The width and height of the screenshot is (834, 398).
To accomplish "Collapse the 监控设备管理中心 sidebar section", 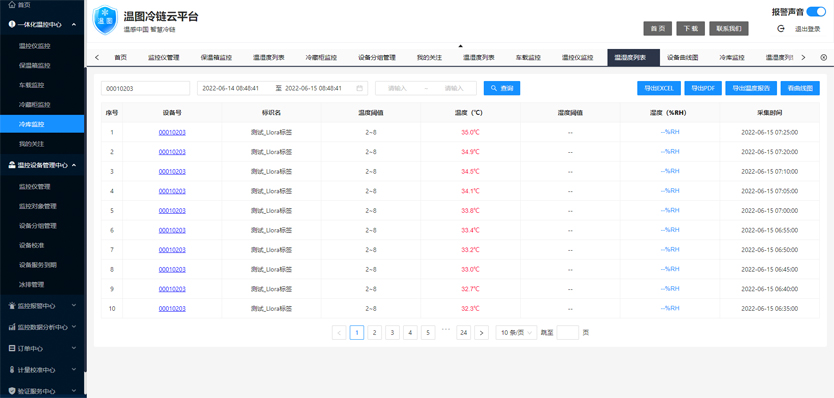I will (x=73, y=165).
